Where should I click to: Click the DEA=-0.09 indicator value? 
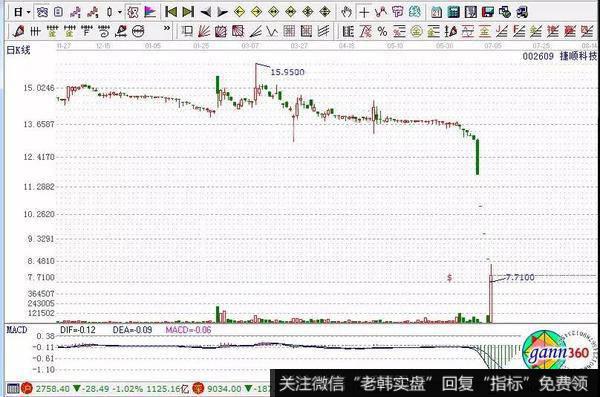tap(132, 330)
